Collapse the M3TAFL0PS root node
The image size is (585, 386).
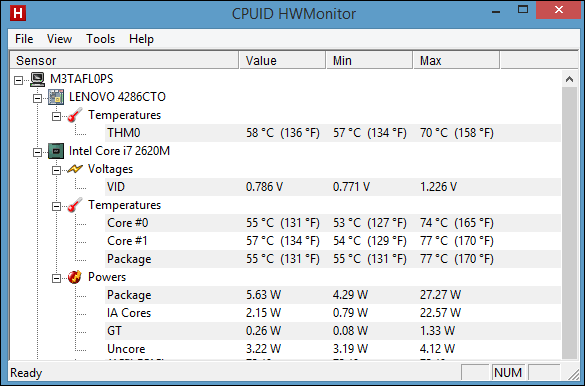(x=18, y=80)
